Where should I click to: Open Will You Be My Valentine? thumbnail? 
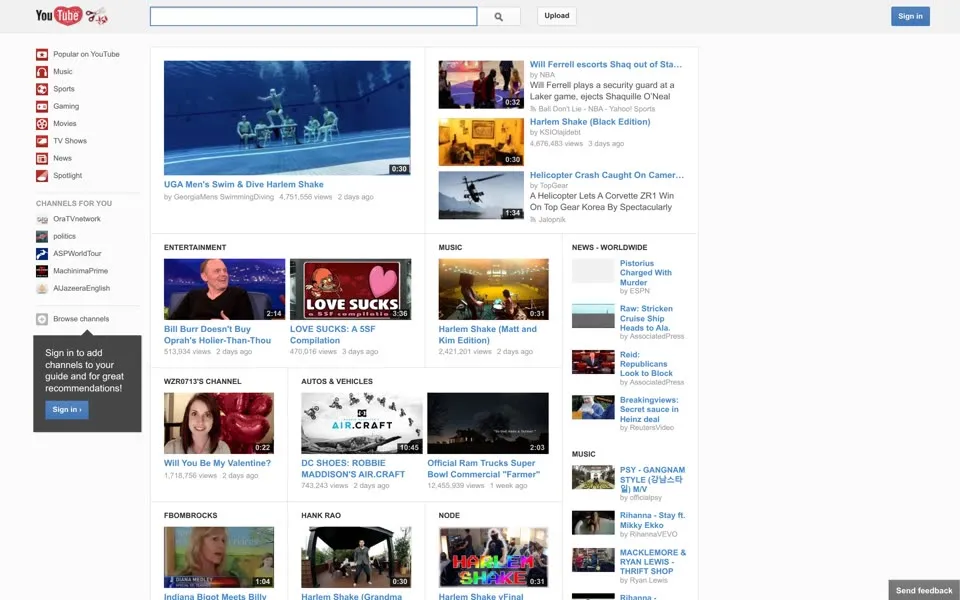[219, 423]
